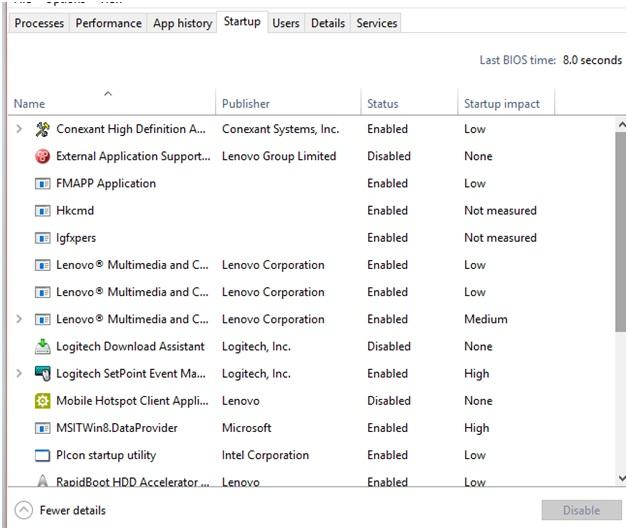Click the Last BIOS time 8.0 seconds value
628x530 pixels.
592,60
